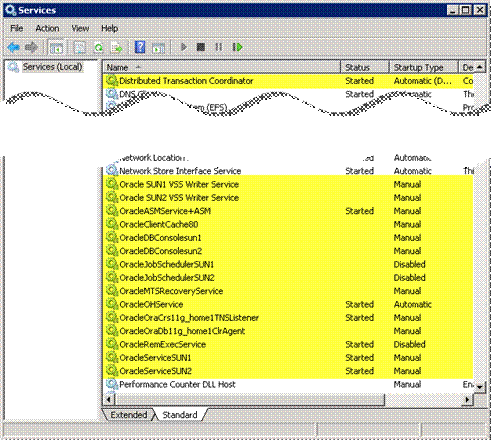Click gear icon of Distributed Transaction Coordinator
The height and width of the screenshot is (440, 491).
click(112, 81)
